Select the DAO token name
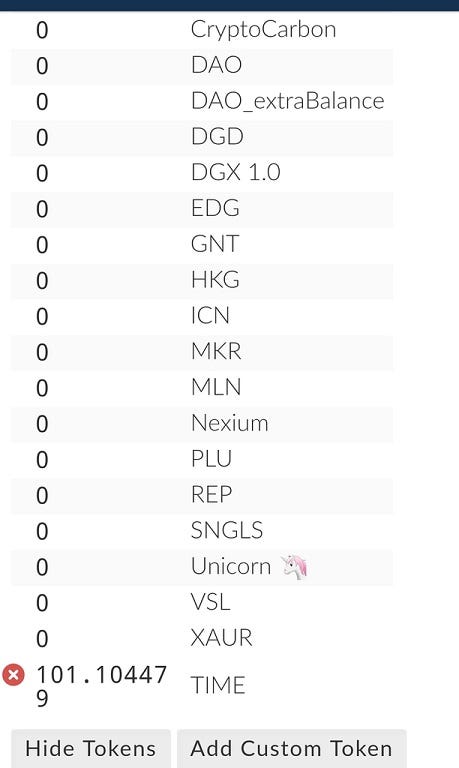The image size is (459, 768). [x=216, y=65]
